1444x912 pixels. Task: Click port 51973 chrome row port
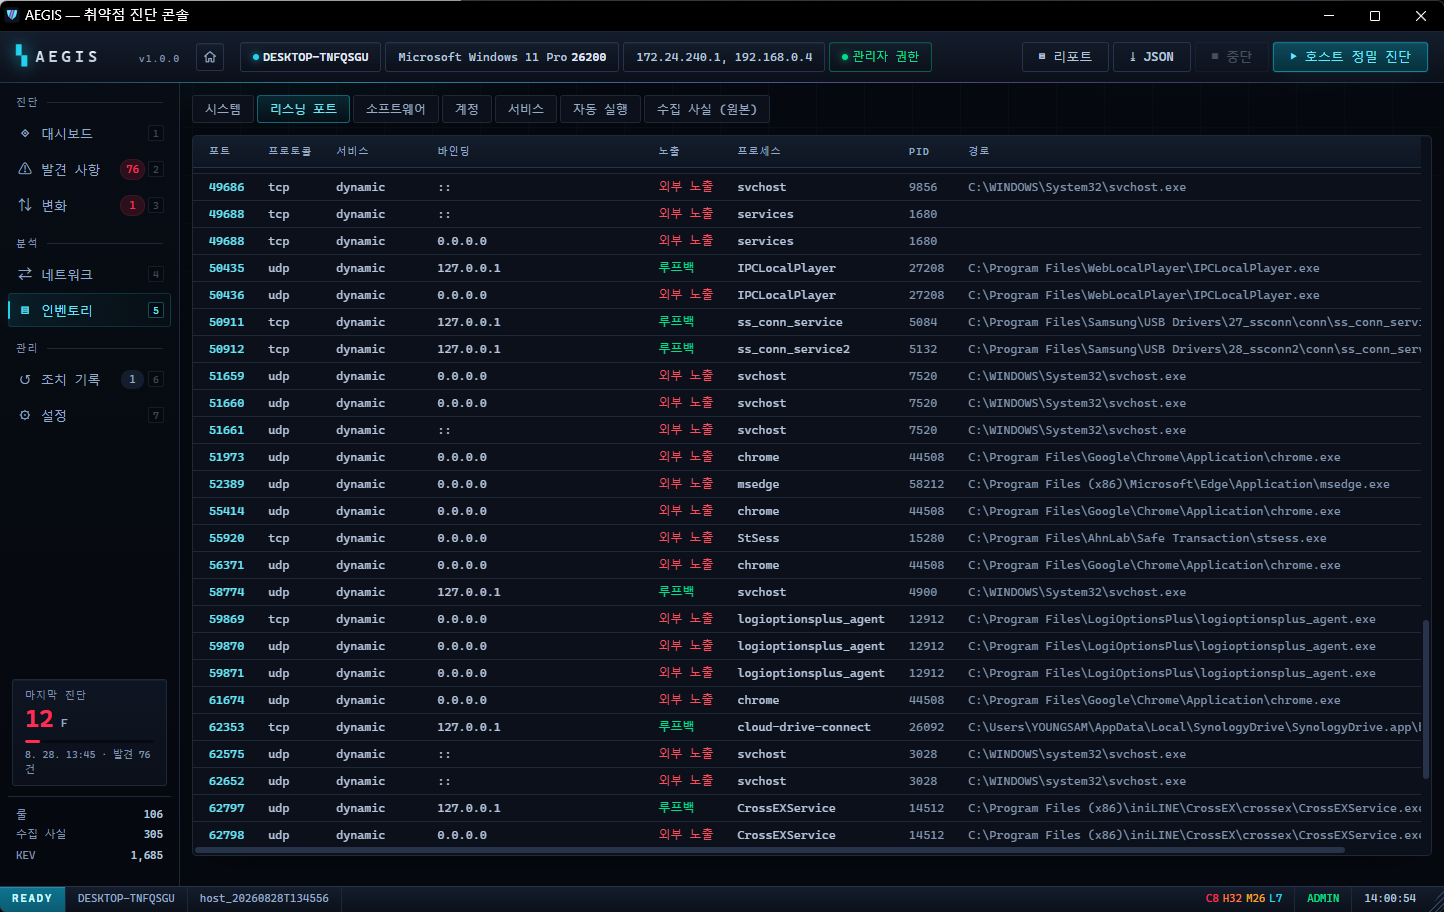226,457
